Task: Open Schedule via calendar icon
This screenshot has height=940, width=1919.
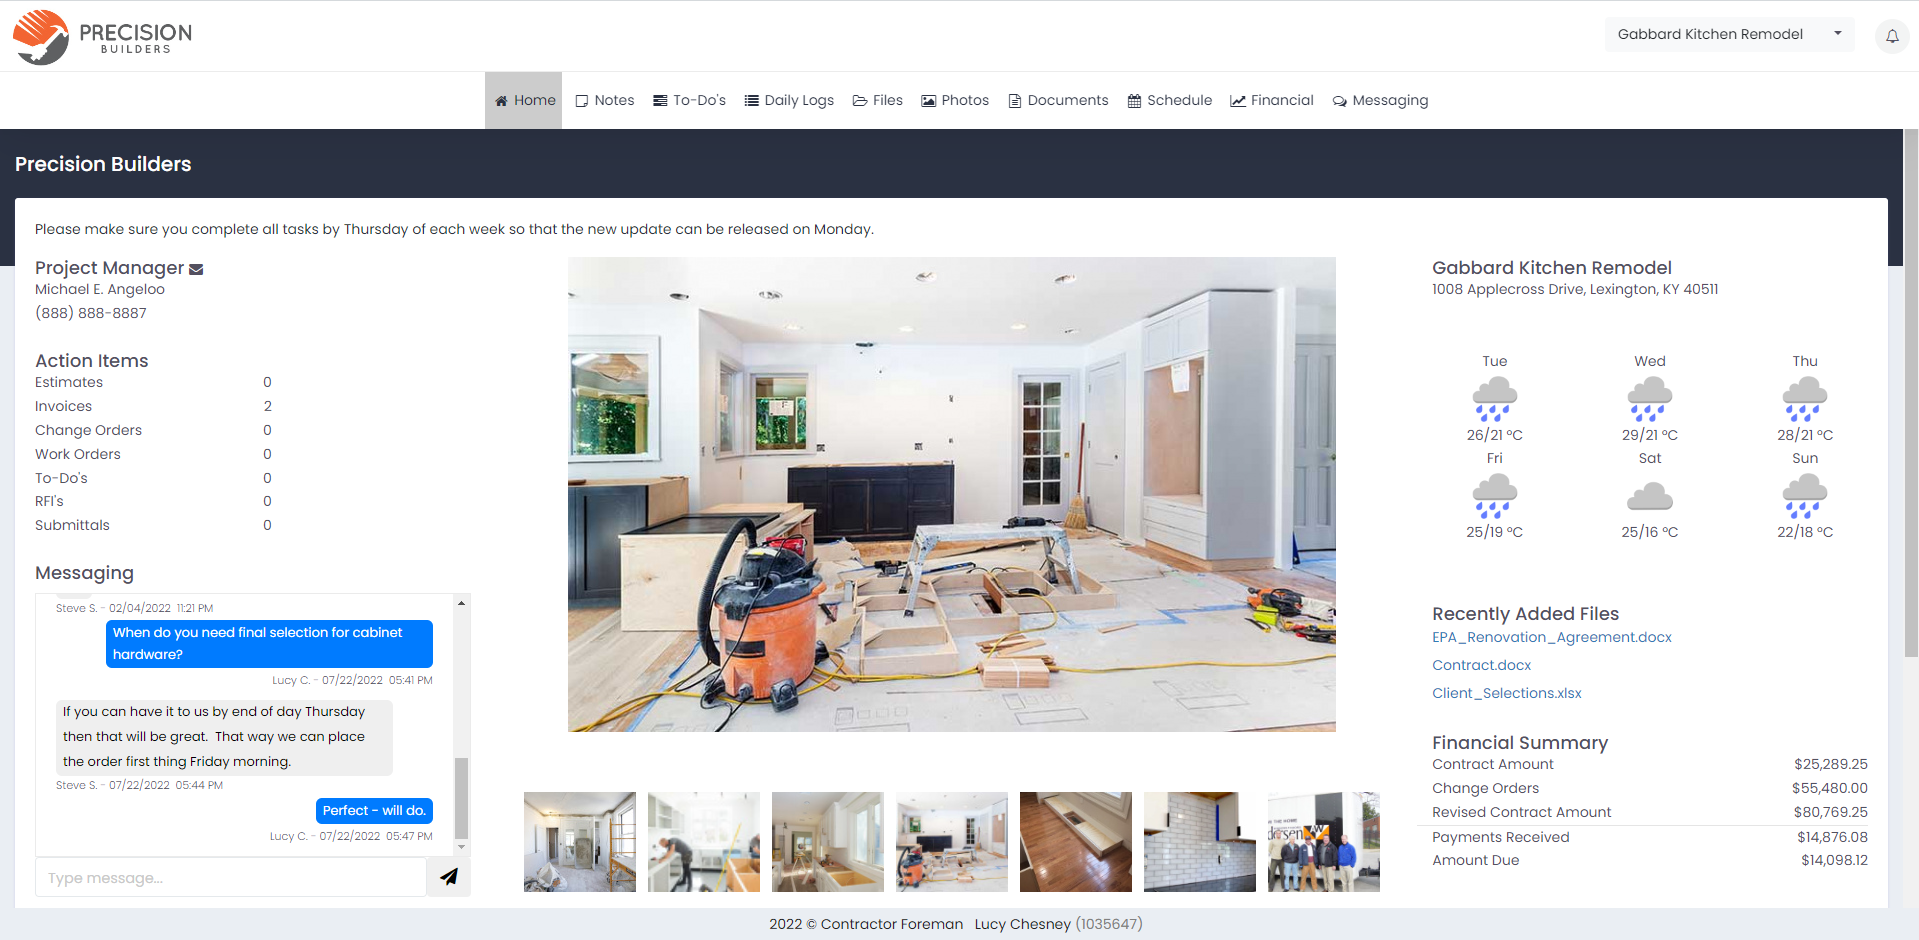Action: (1134, 100)
